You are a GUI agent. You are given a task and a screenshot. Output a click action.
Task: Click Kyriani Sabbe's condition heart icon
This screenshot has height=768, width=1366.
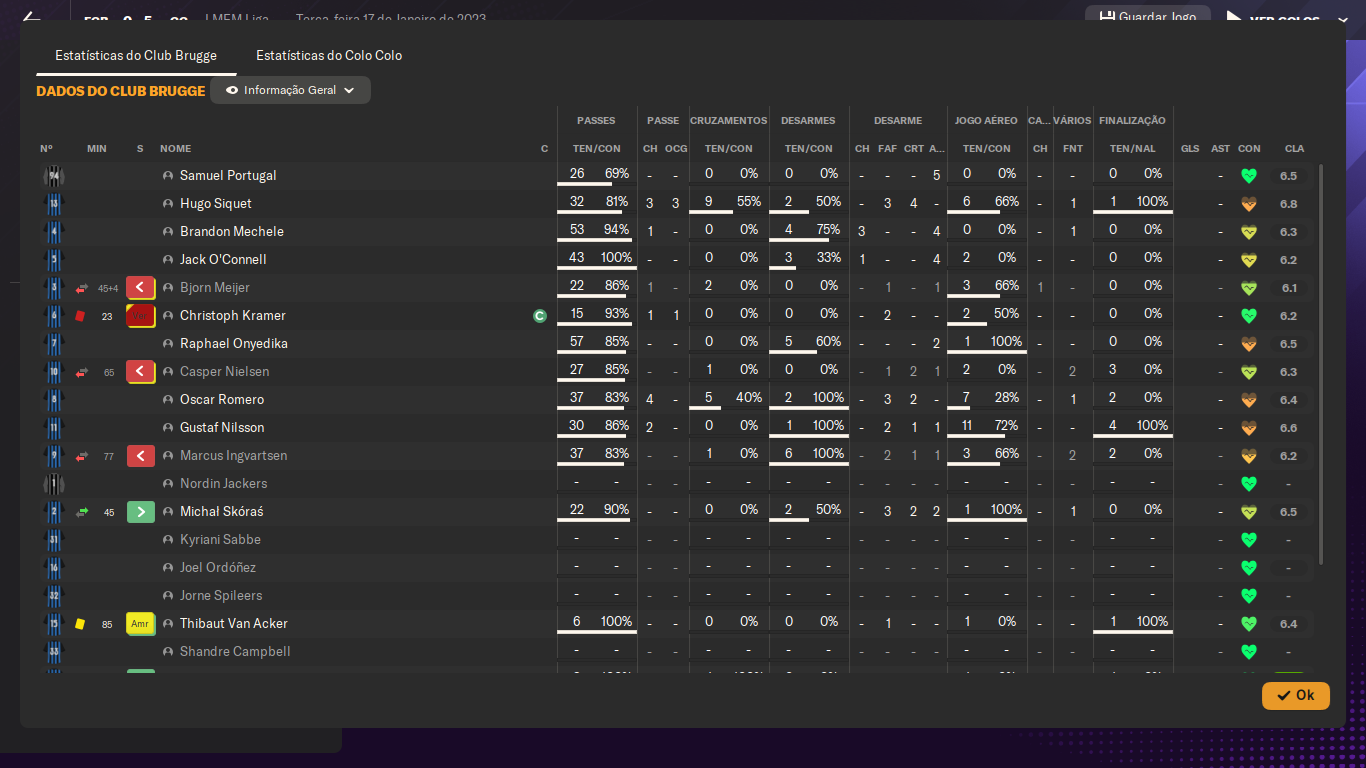[x=1248, y=540]
